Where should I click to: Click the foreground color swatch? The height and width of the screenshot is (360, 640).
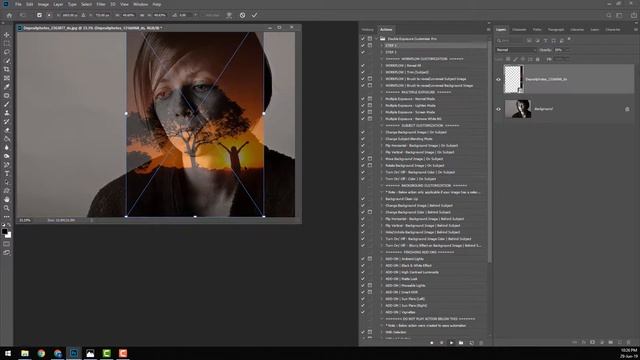(x=4, y=232)
